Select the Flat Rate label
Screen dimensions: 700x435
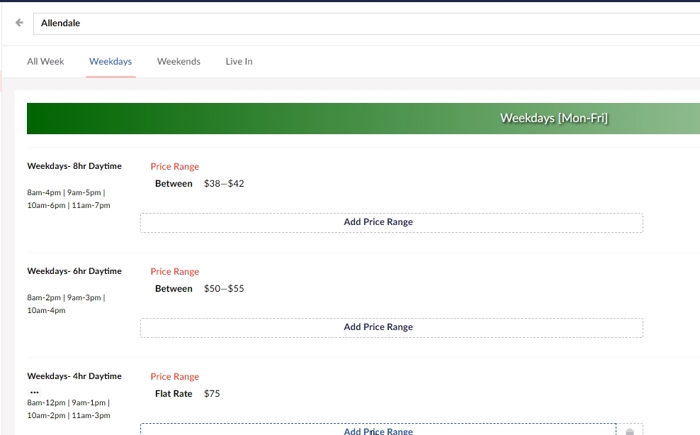click(174, 393)
